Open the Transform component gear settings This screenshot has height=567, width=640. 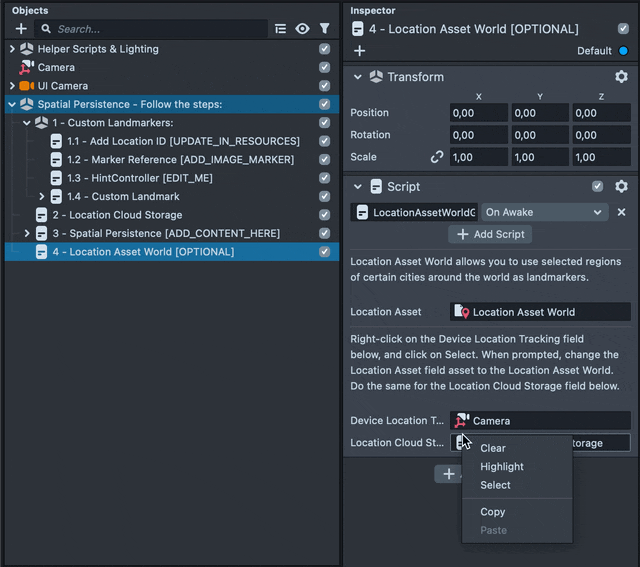(621, 77)
